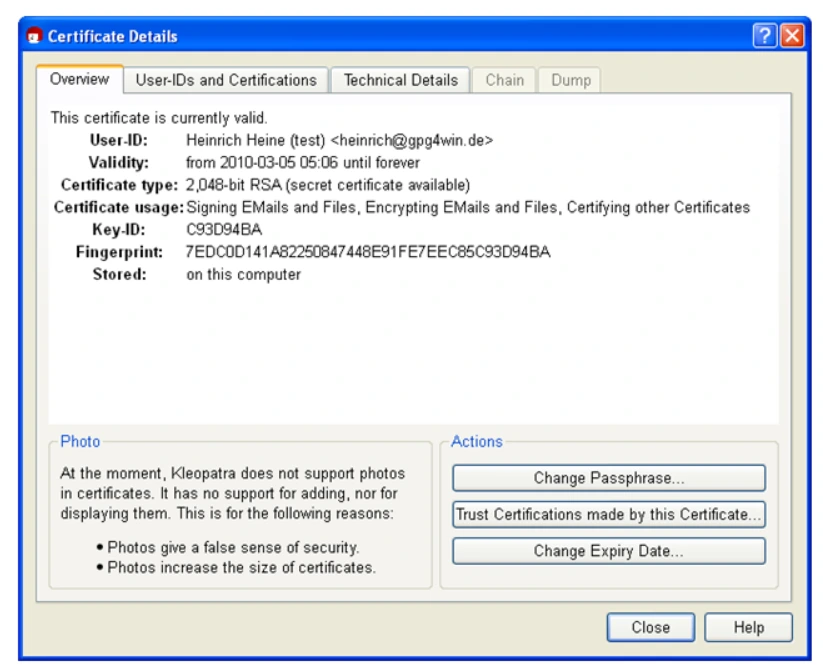Click the Help button at bottom
This screenshot has width=823, height=671.
(748, 627)
